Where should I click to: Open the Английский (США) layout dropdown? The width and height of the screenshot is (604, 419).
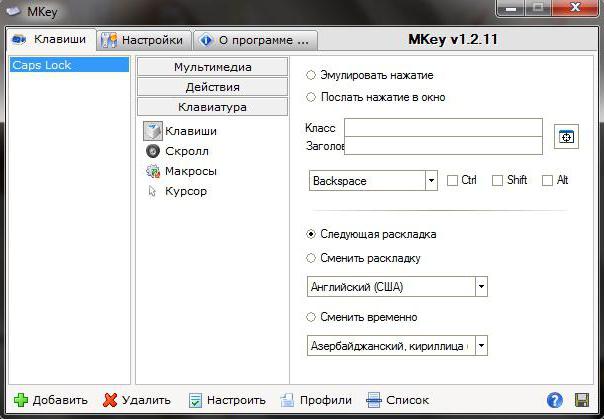pos(482,287)
